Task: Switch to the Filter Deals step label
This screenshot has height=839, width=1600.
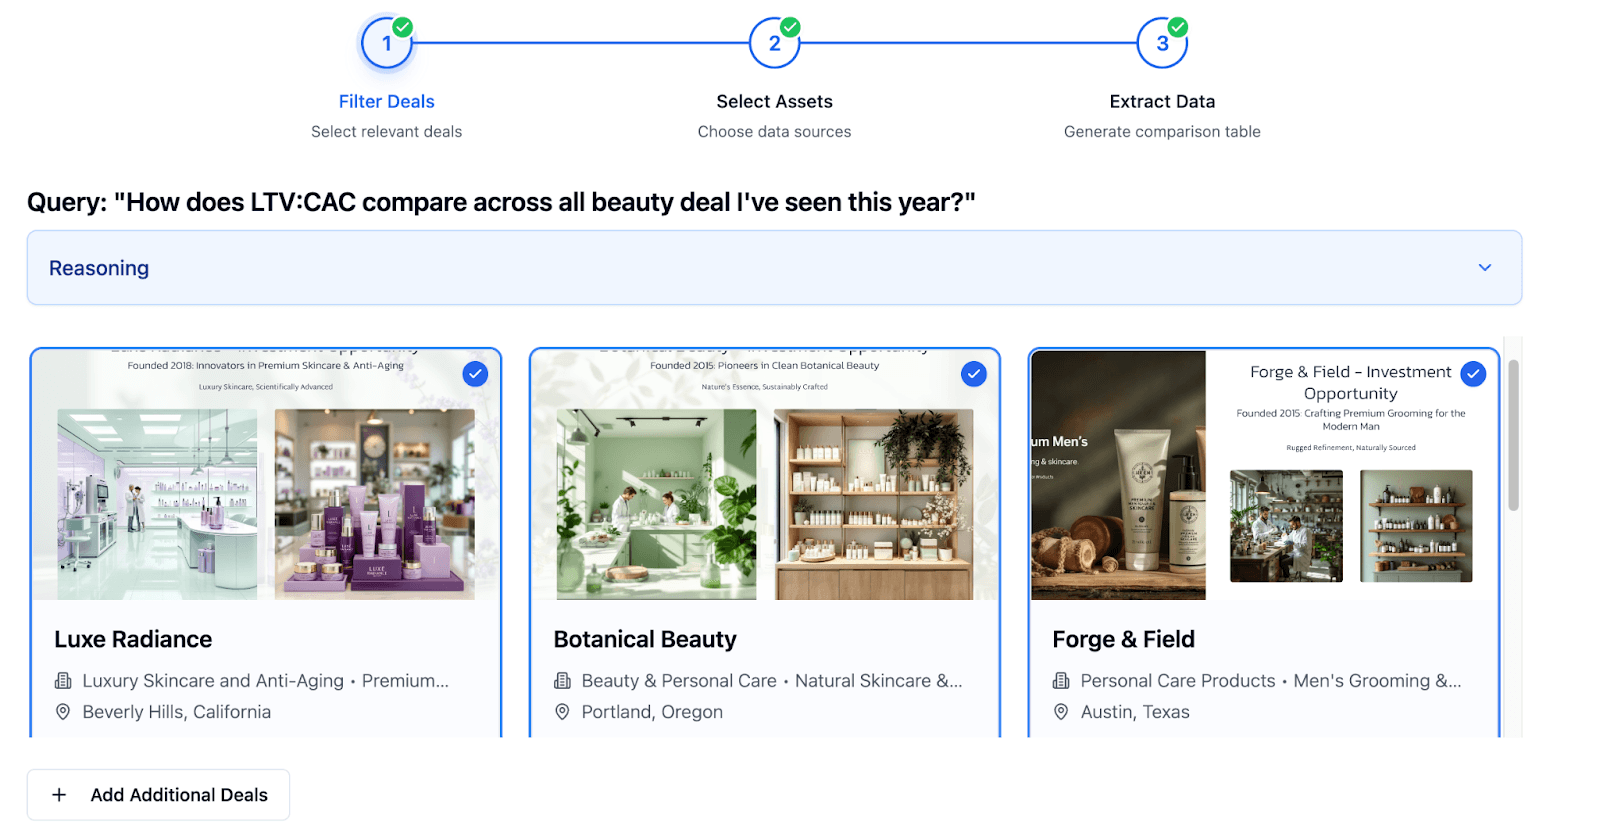Action: coord(386,101)
